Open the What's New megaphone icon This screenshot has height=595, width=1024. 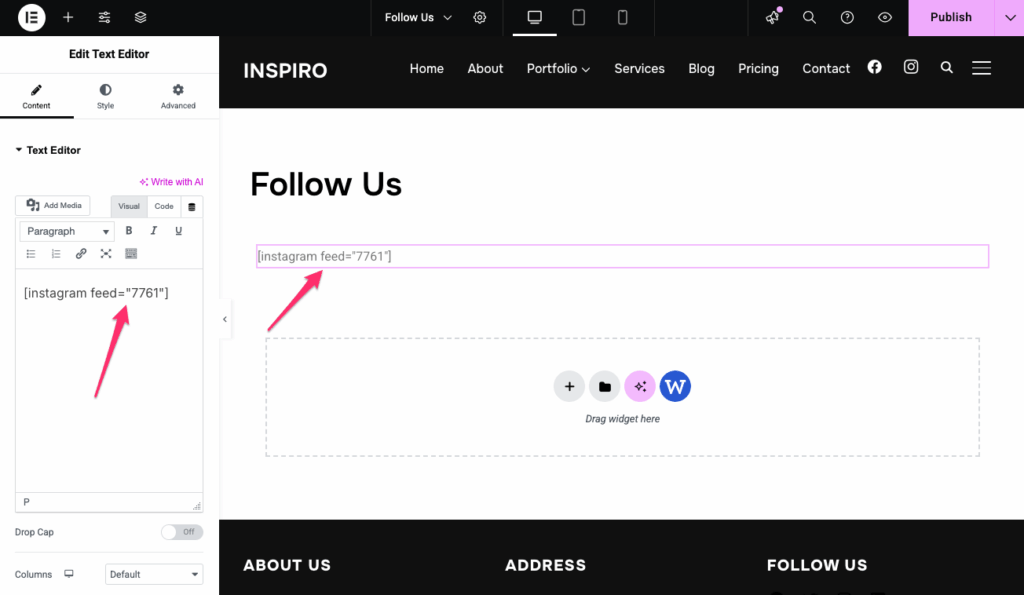point(772,18)
